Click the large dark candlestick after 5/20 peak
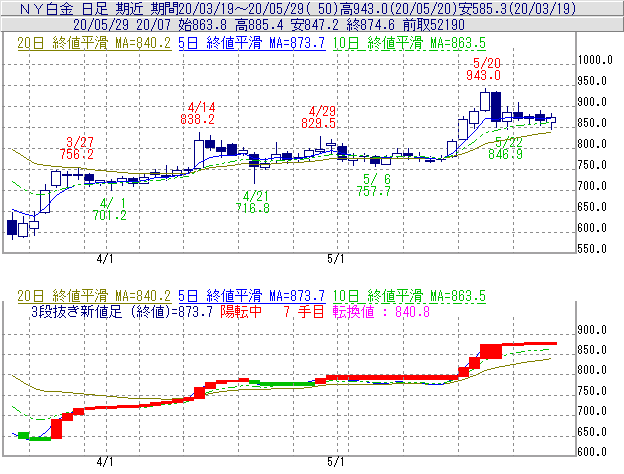 (x=496, y=107)
